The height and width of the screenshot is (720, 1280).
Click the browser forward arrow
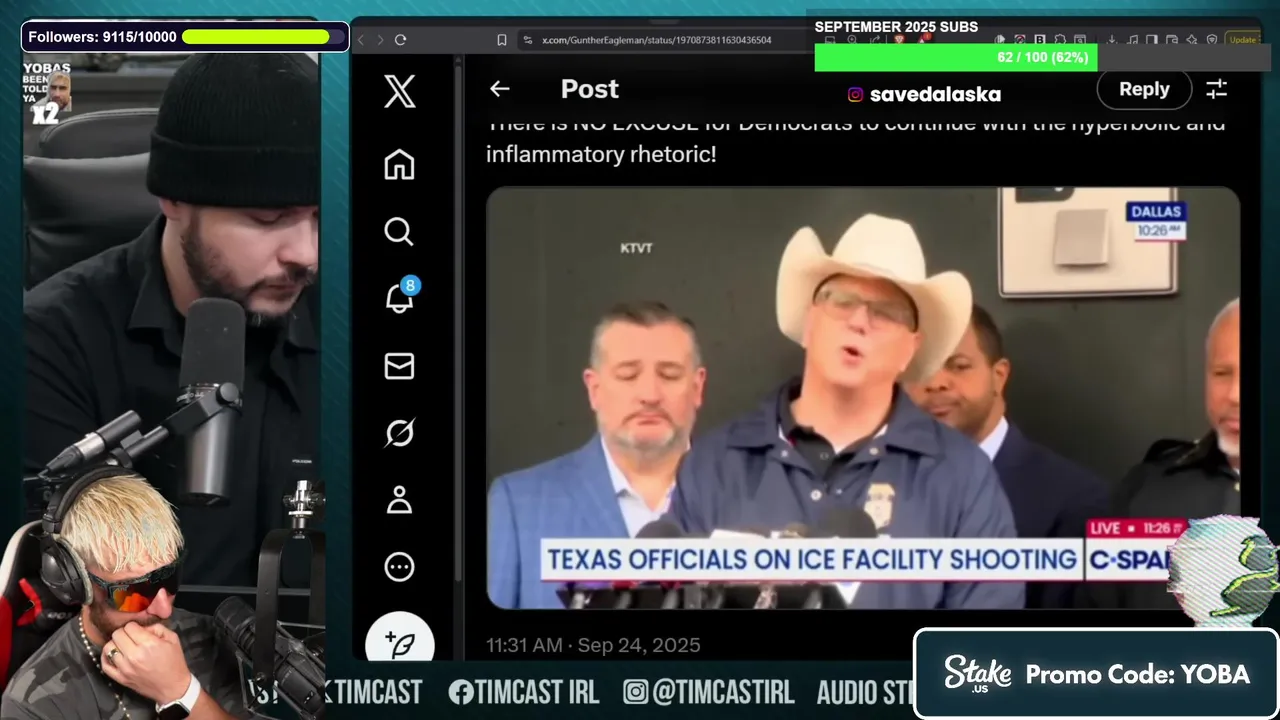pyautogui.click(x=381, y=40)
